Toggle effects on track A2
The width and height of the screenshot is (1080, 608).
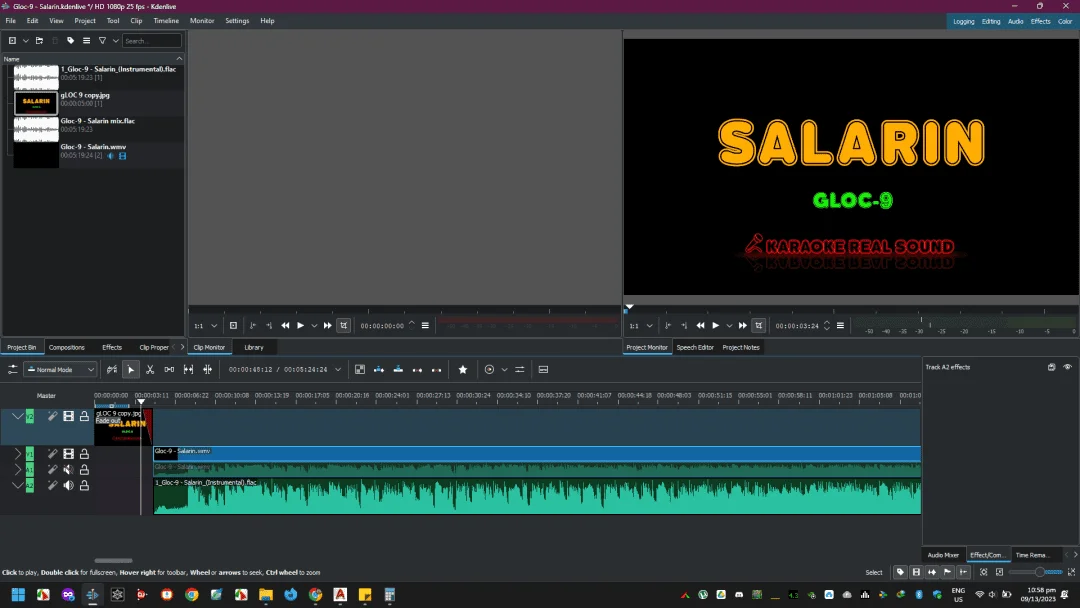pyautogui.click(x=52, y=485)
